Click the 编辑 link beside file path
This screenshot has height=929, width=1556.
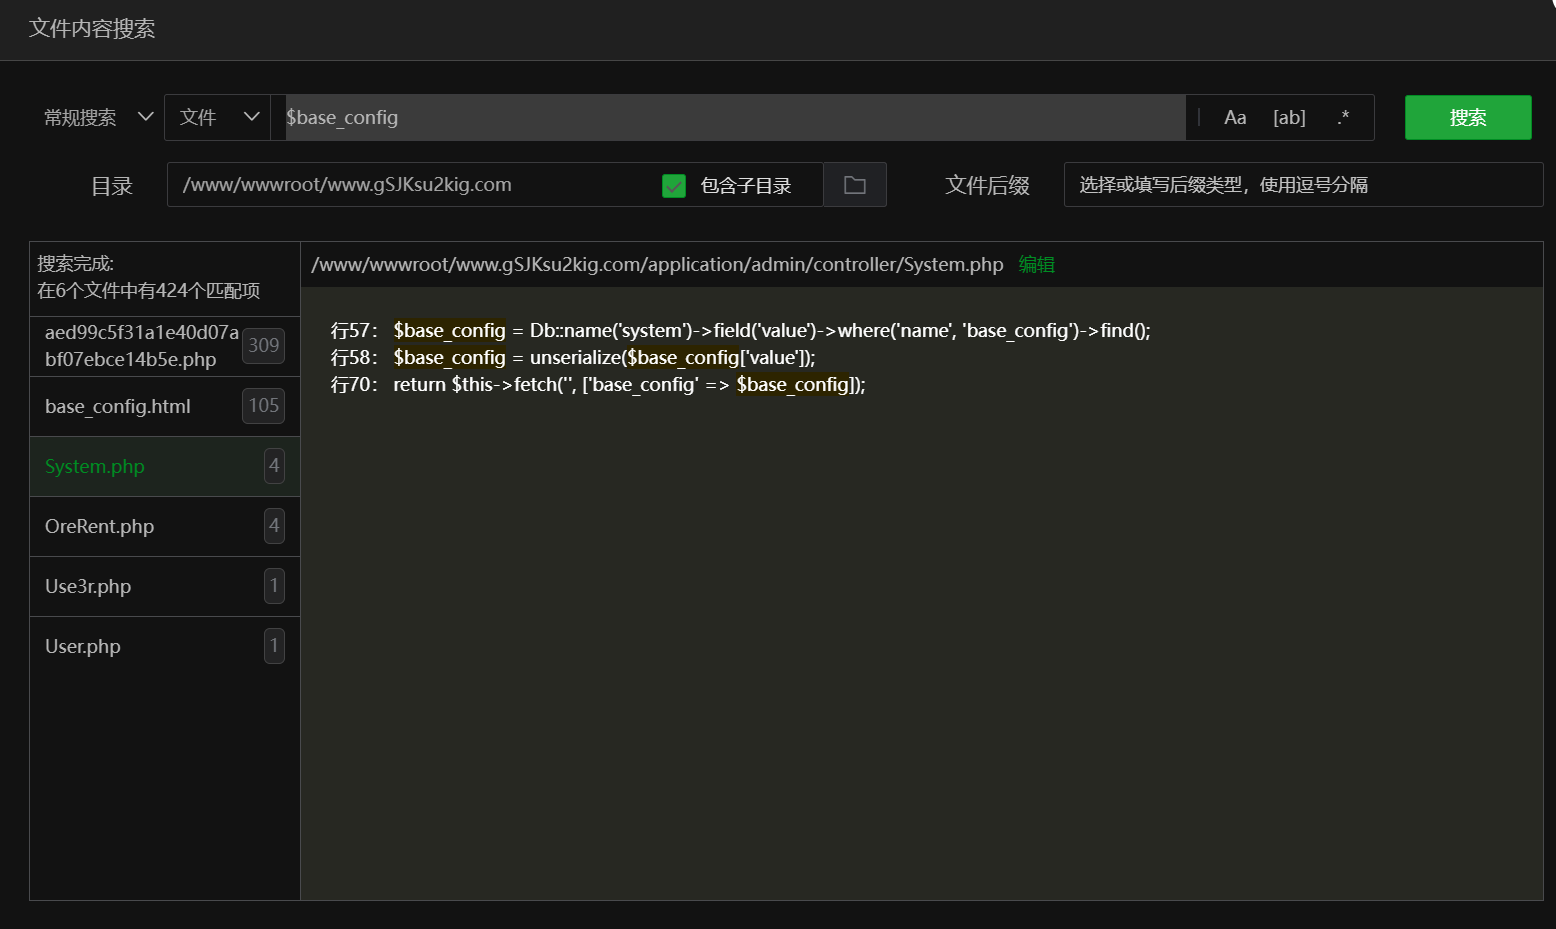pos(1036,265)
